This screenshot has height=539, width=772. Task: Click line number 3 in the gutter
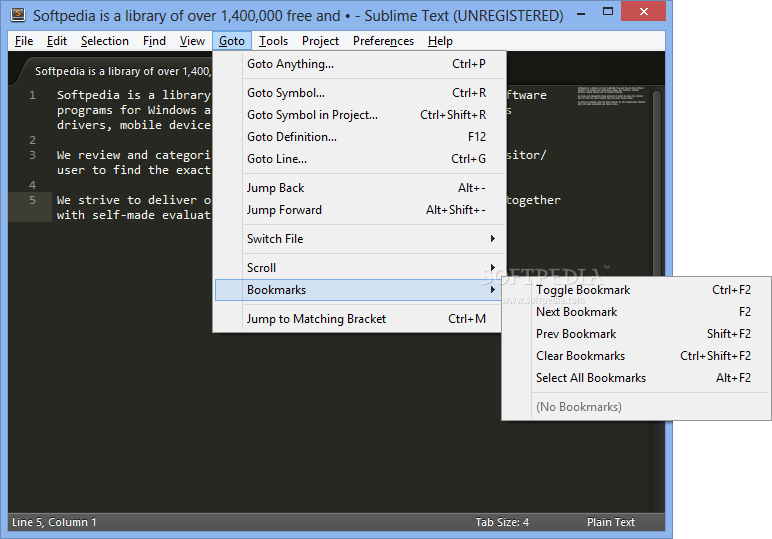pos(32,155)
